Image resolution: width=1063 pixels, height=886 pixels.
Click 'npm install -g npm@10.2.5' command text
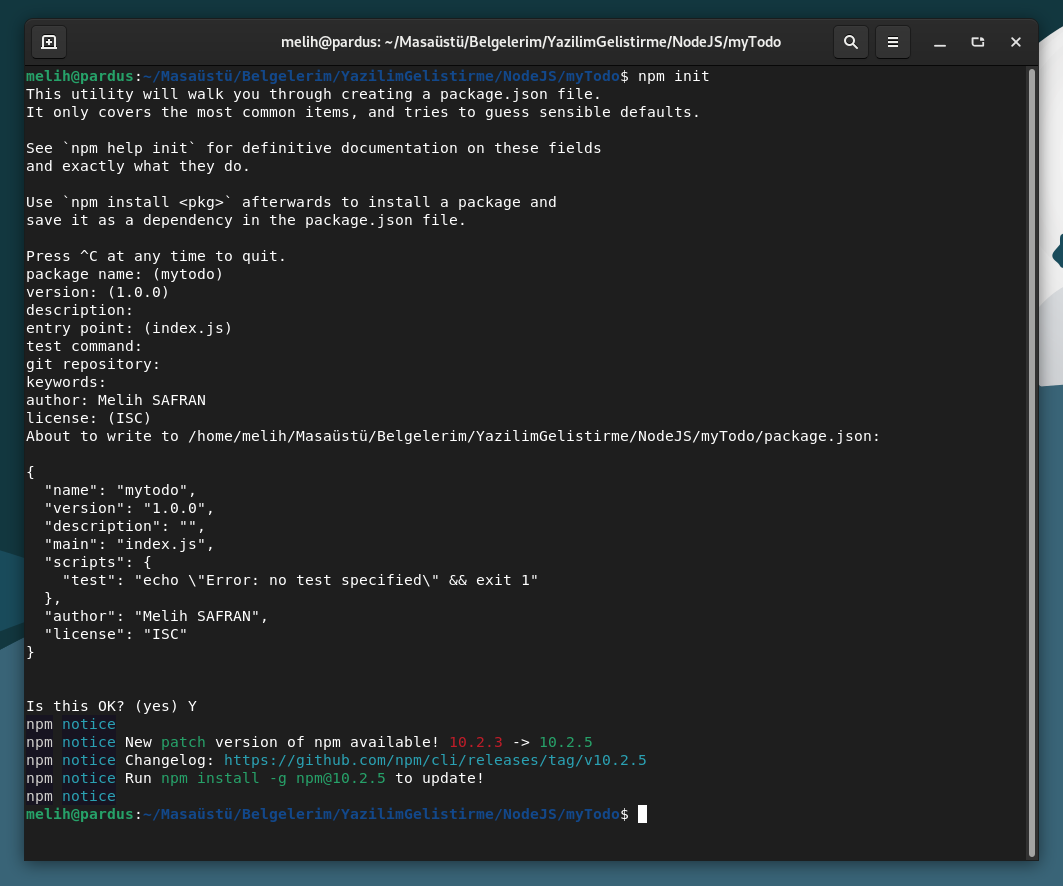[273, 778]
